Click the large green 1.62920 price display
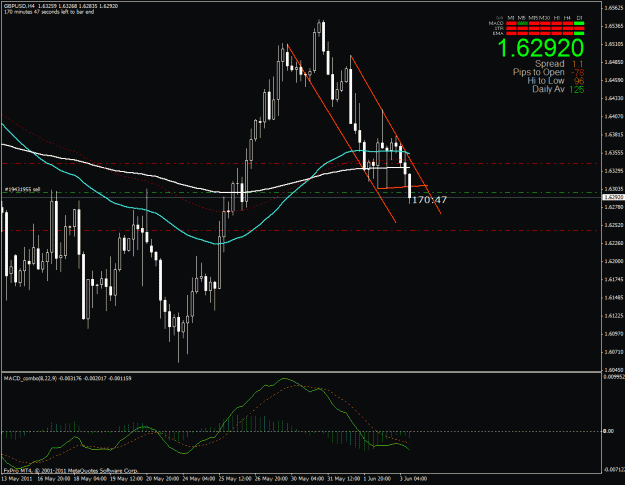Screen dimensions: 625x485 [540, 48]
